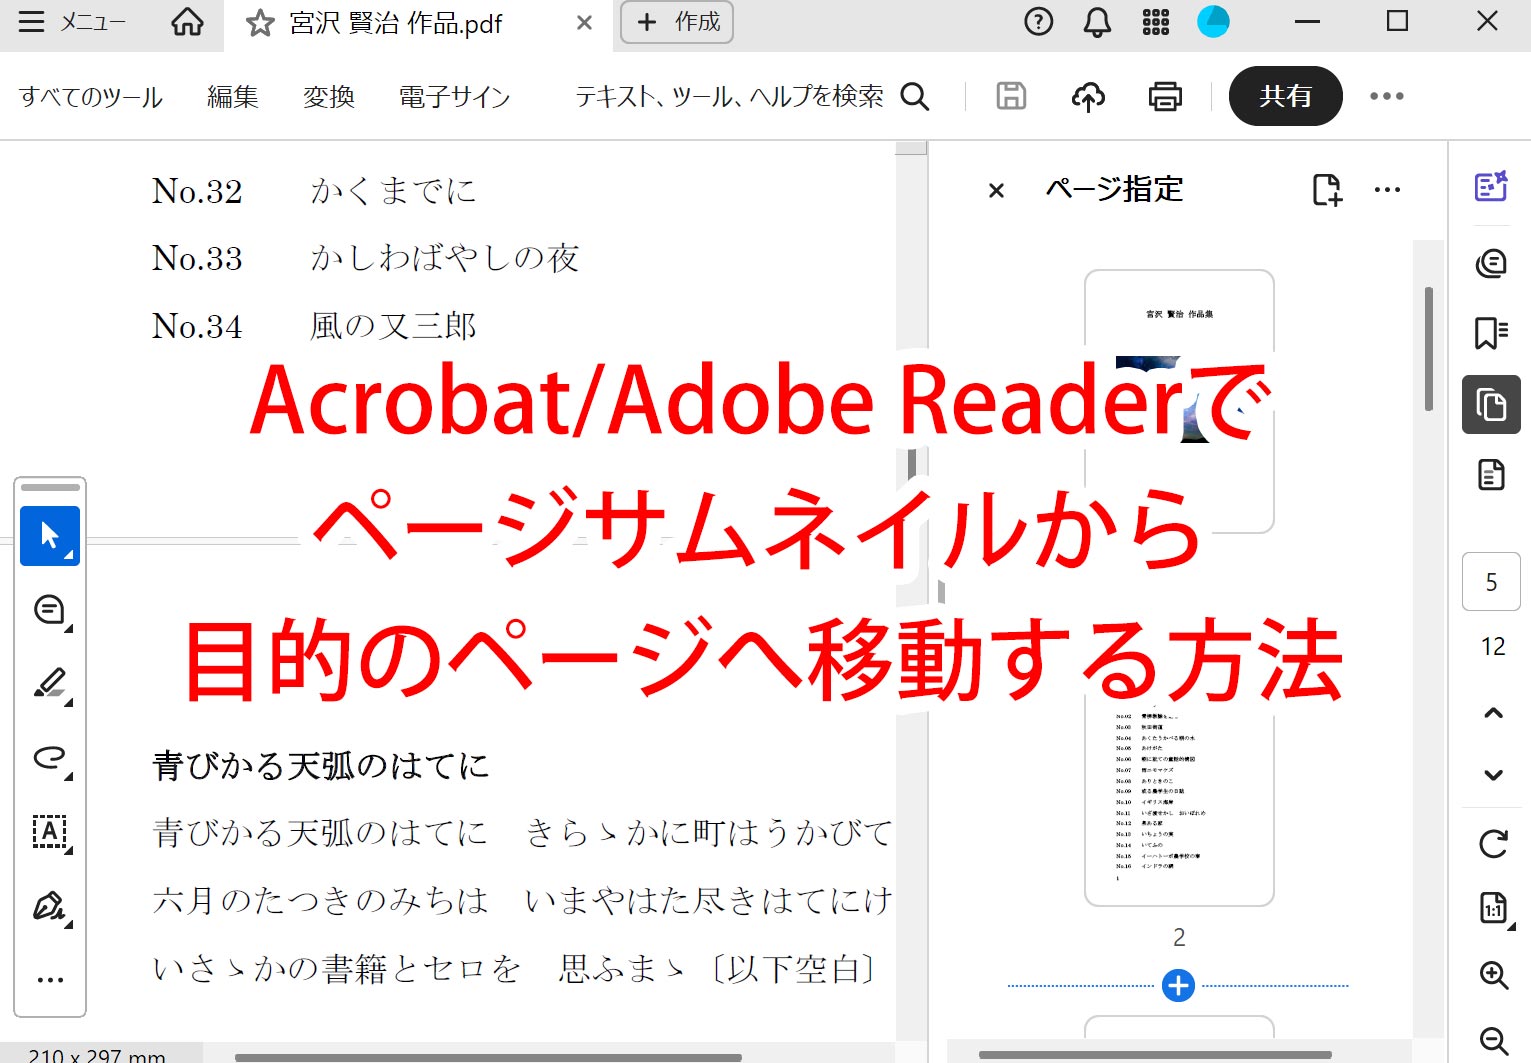Viewport: 1531px width, 1063px height.
Task: Expand the メニュー hamburger menu
Action: 32,22
